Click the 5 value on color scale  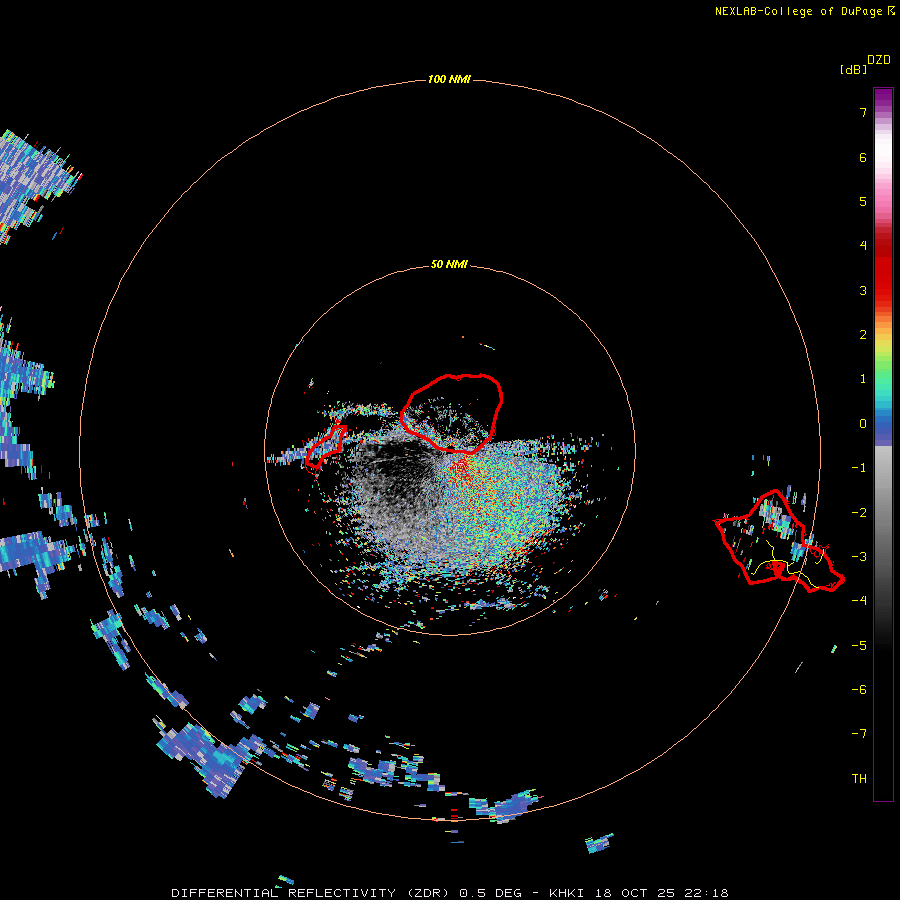(x=863, y=201)
